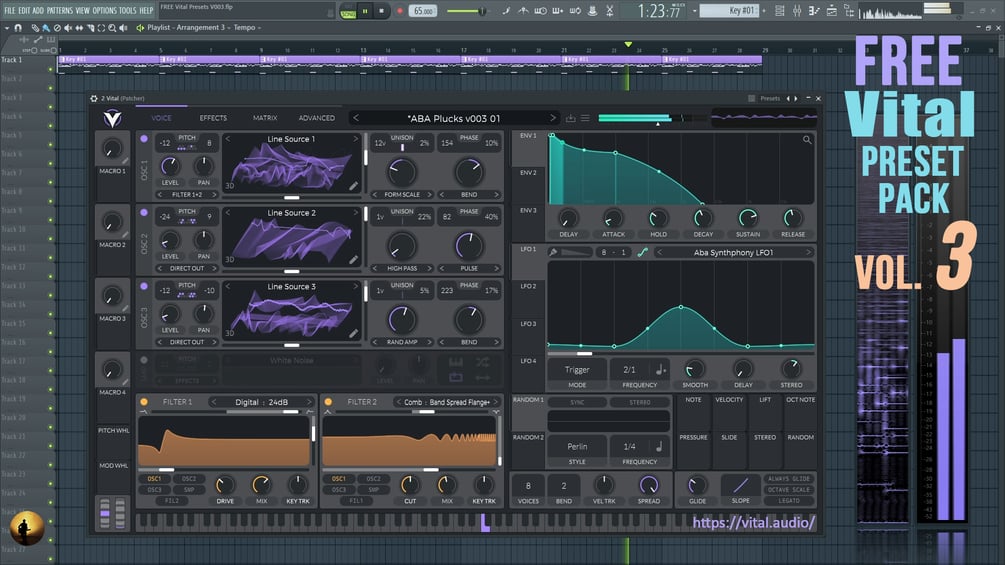Click the Glide slope curve icon
The width and height of the screenshot is (1005, 565).
pos(740,485)
